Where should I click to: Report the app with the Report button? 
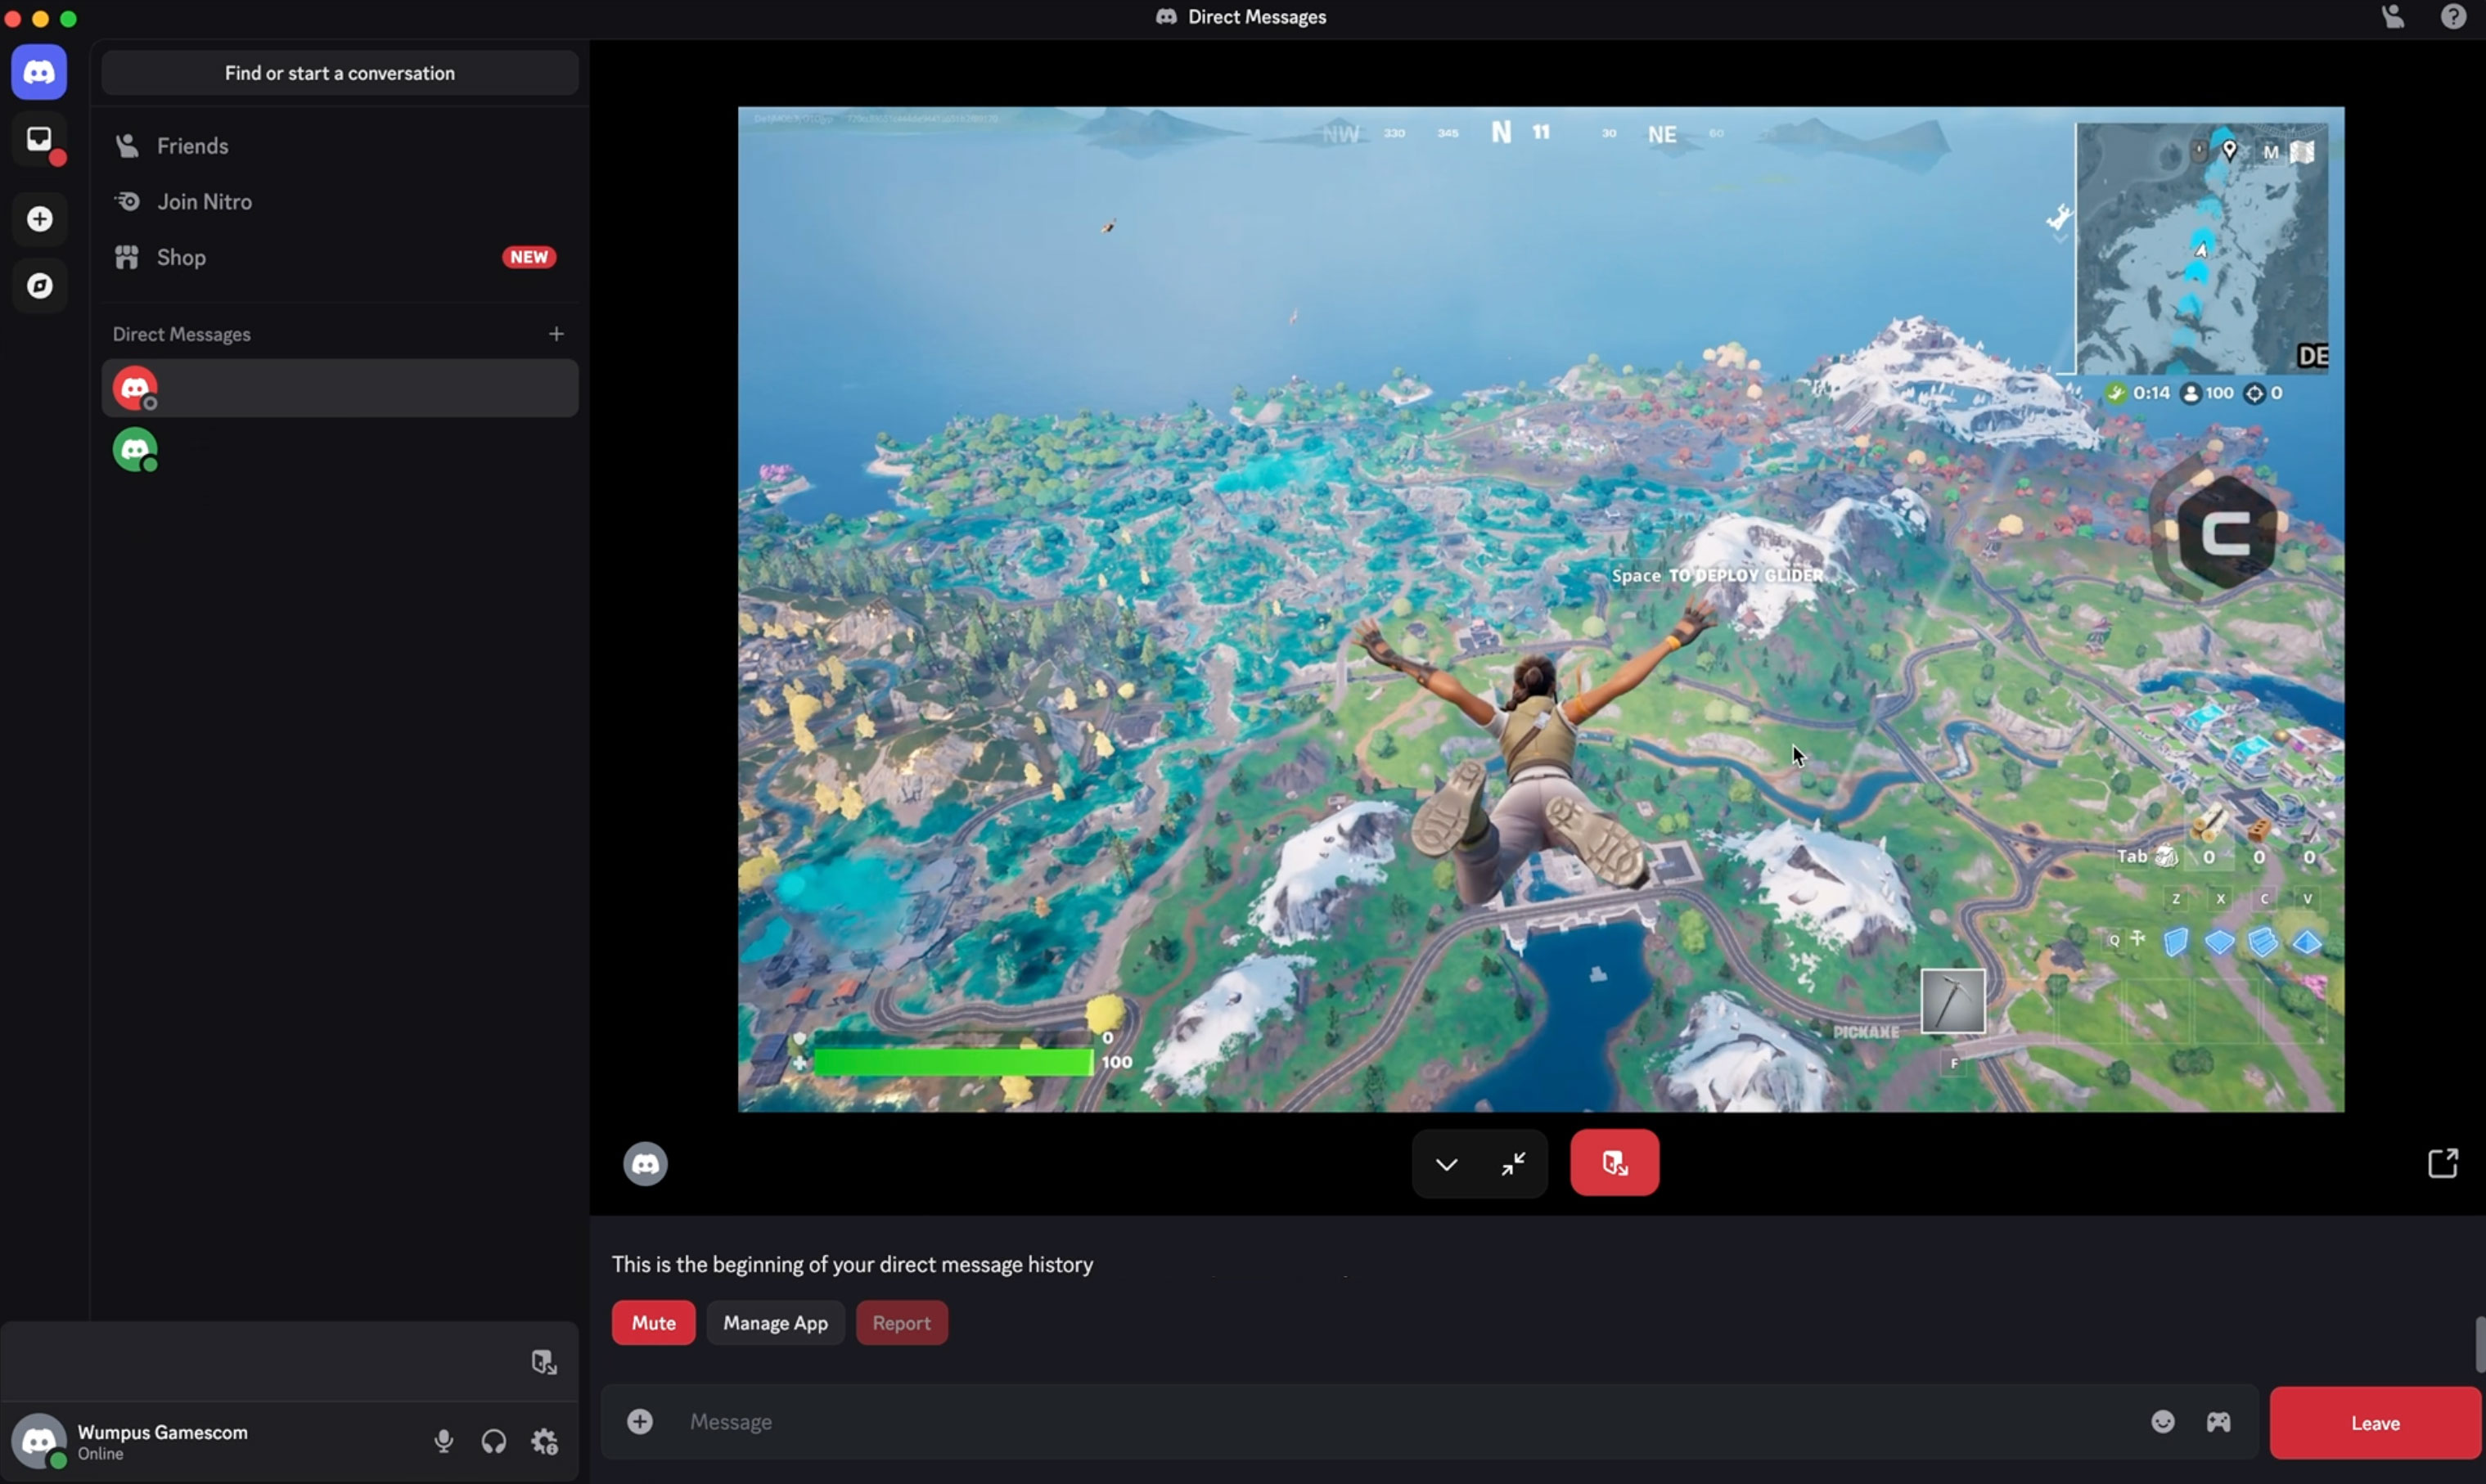pos(901,1322)
